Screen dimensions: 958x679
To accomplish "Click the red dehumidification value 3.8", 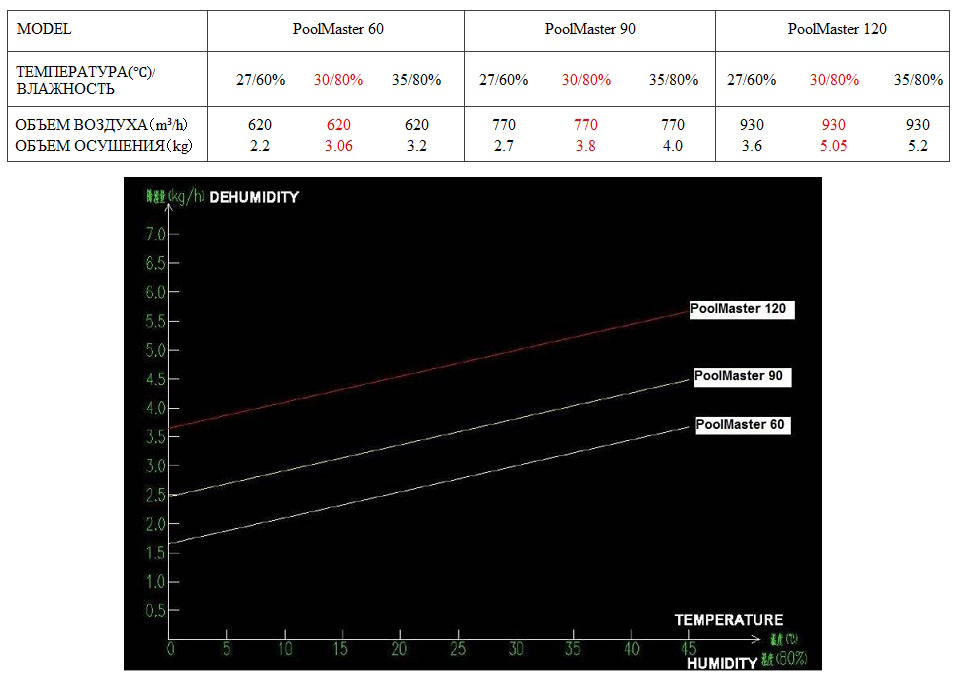I will point(585,145).
